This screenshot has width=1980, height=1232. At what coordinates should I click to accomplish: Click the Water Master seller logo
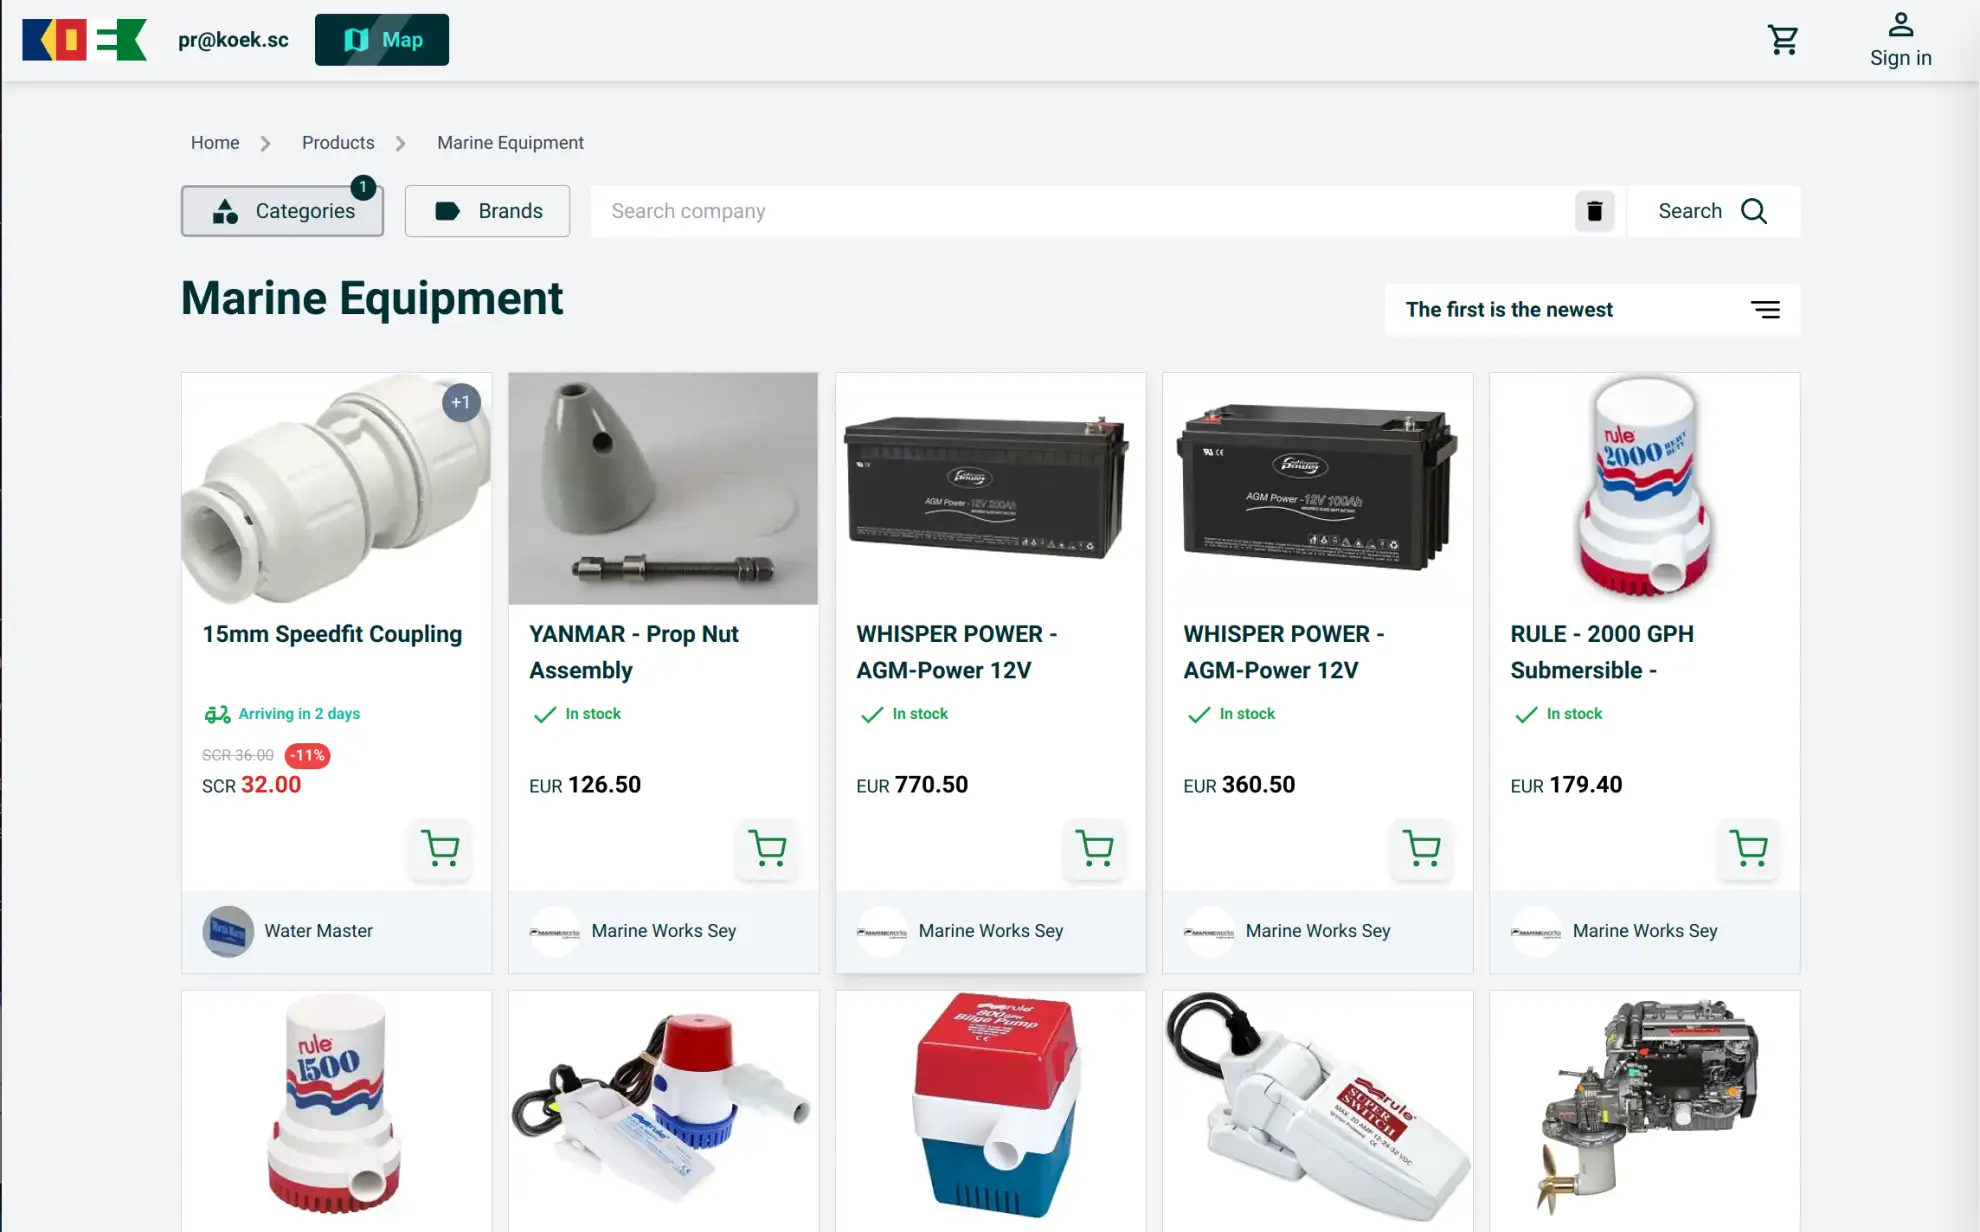(228, 931)
